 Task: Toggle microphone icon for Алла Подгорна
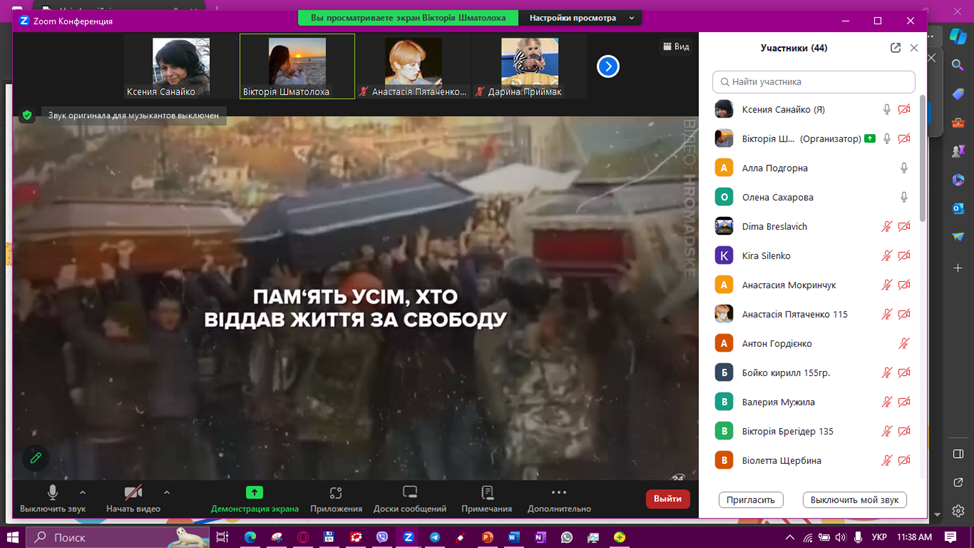click(x=904, y=168)
